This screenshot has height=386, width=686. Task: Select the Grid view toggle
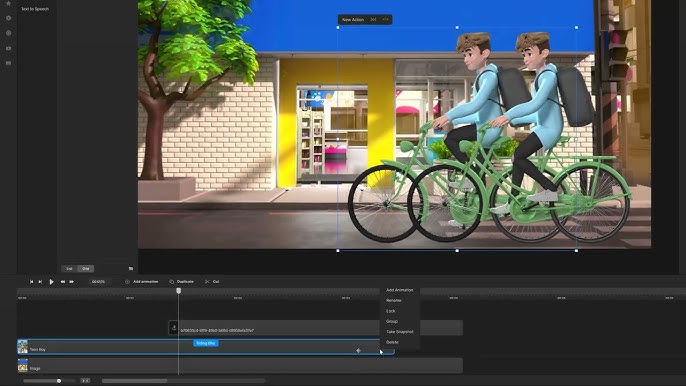[x=86, y=269]
